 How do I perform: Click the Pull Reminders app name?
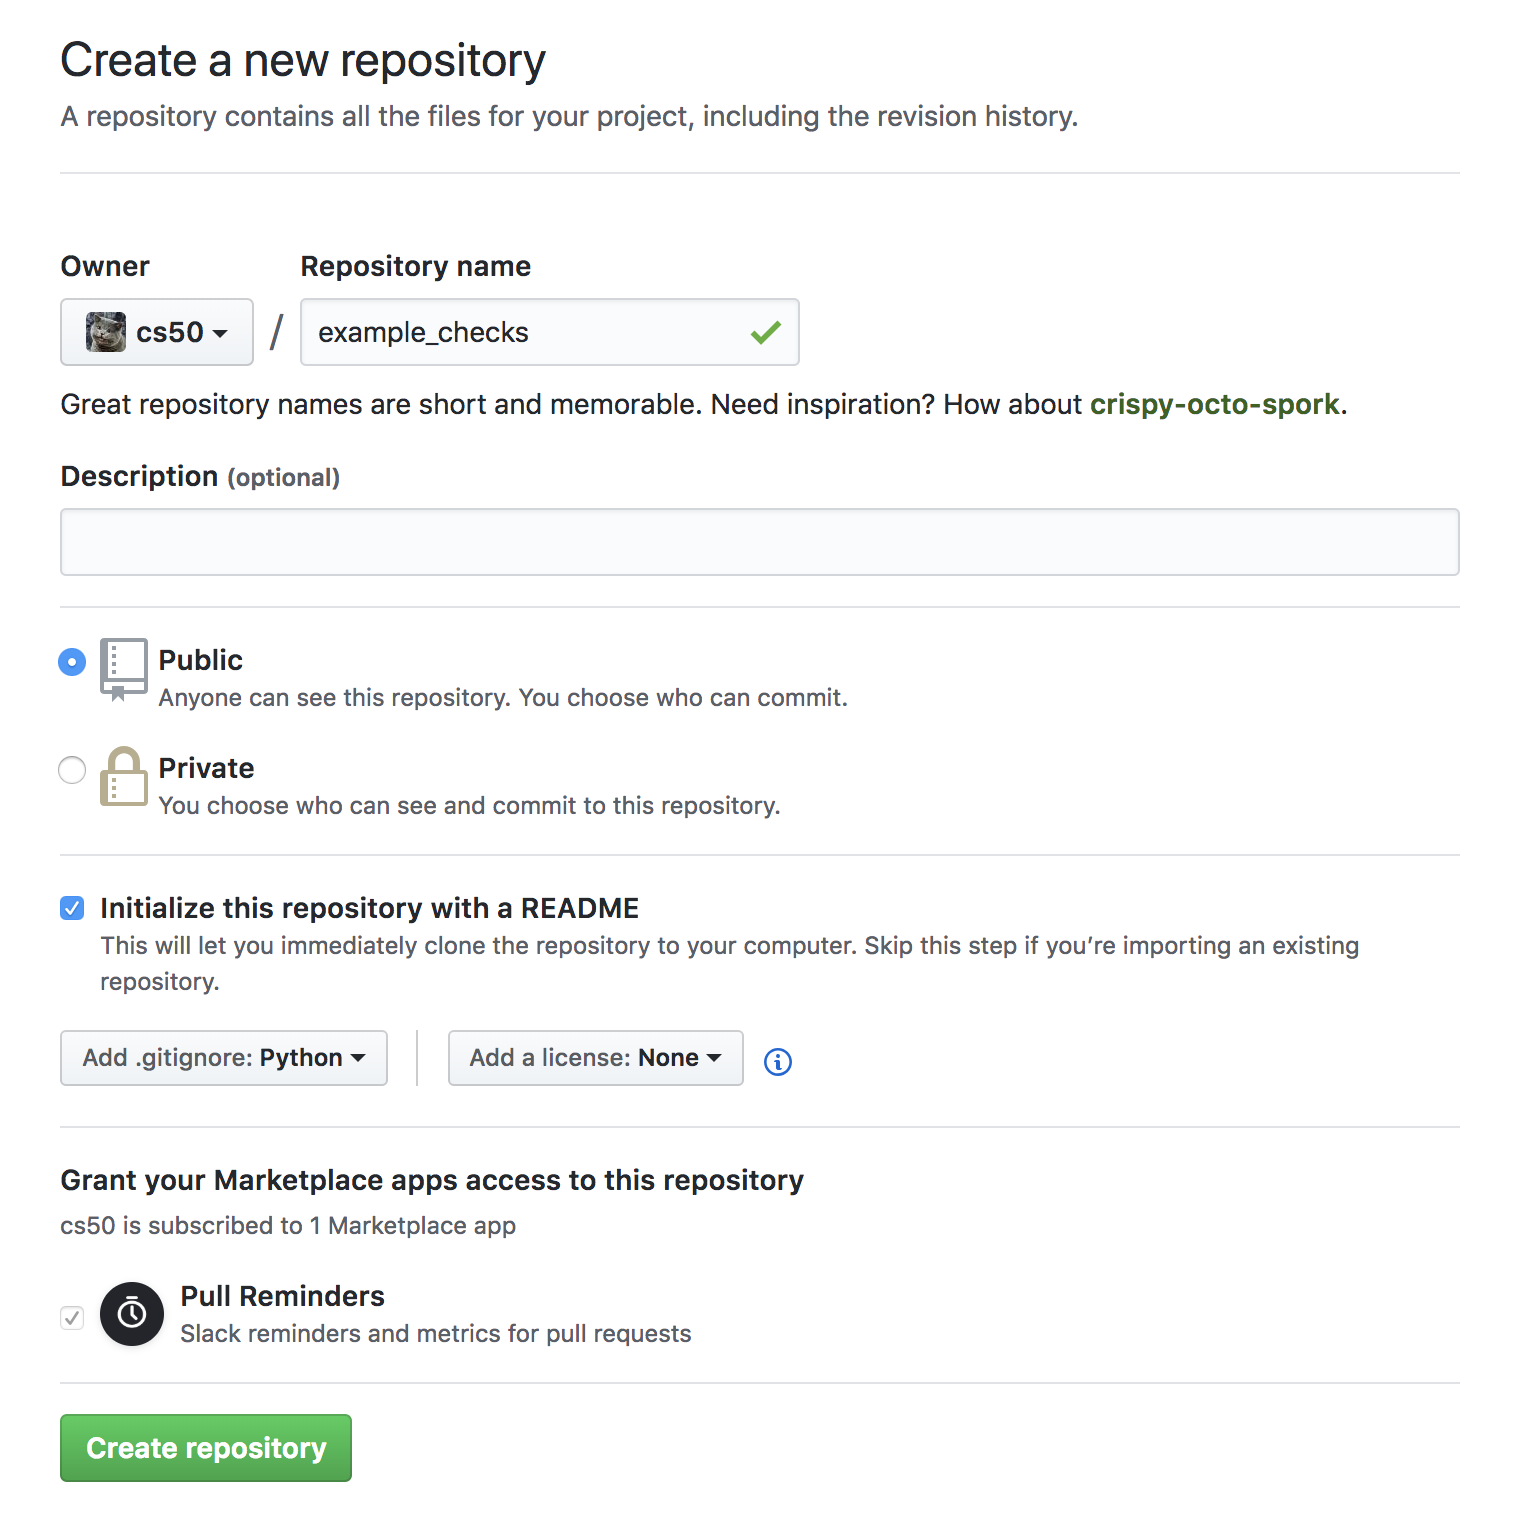click(282, 1296)
